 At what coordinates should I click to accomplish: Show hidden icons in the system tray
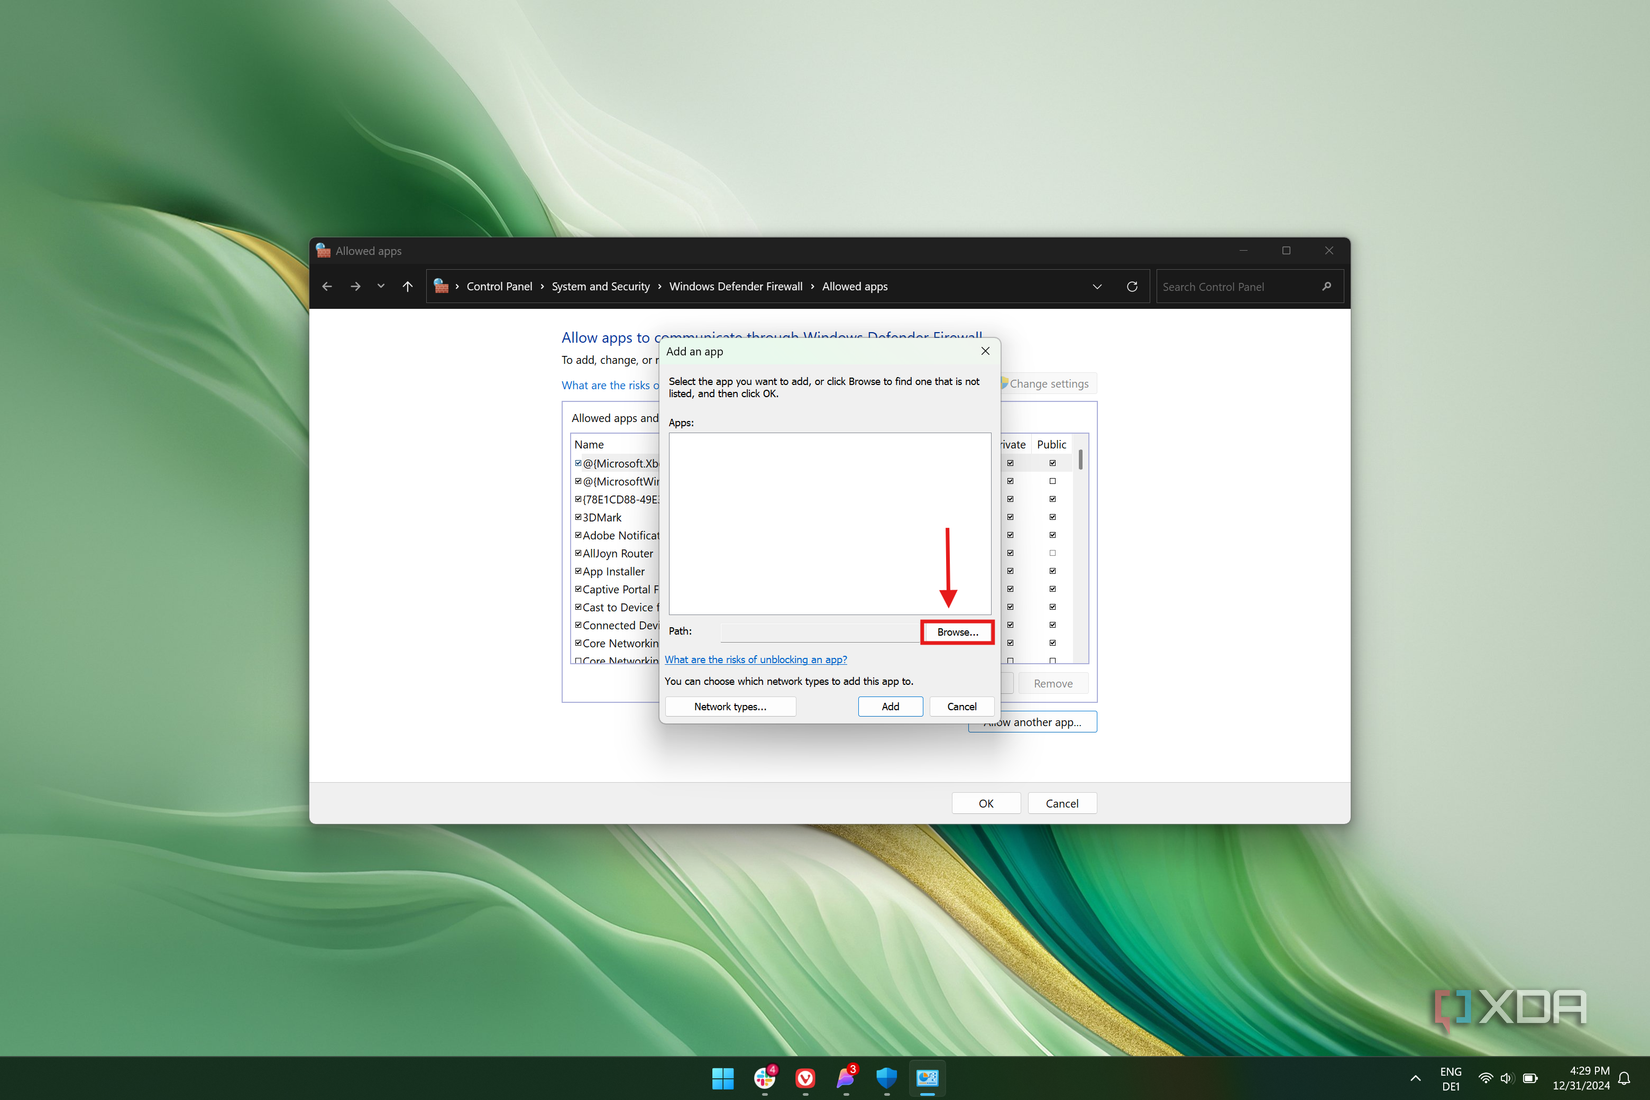pos(1415,1079)
